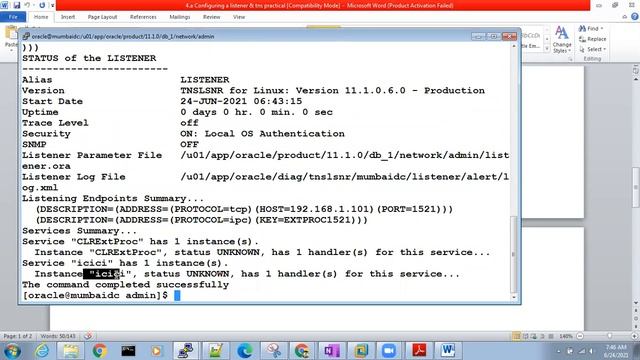Click the "STATUS of the LISTENER" heading

pyautogui.click(x=89, y=58)
